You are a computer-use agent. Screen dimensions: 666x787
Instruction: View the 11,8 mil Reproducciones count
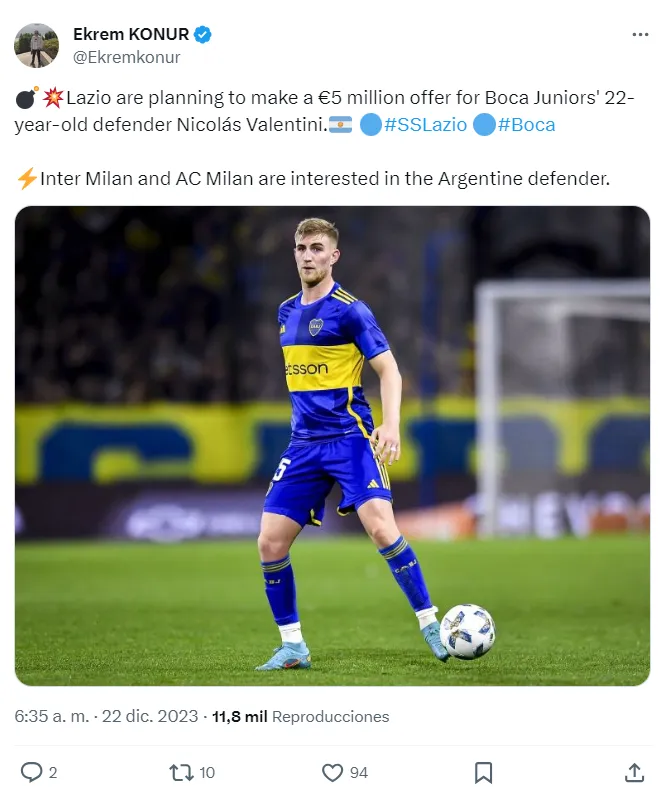(300, 717)
